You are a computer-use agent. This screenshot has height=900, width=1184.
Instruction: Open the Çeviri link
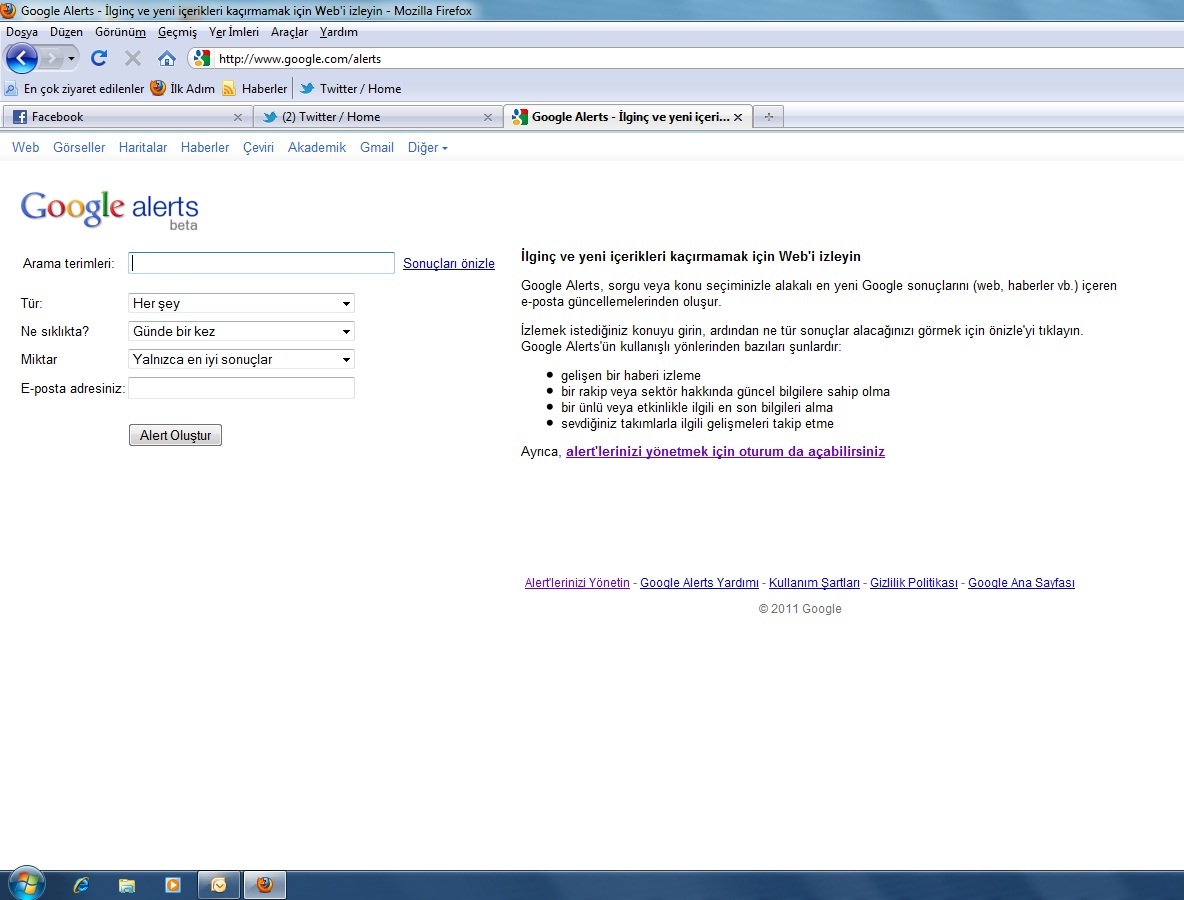[258, 147]
